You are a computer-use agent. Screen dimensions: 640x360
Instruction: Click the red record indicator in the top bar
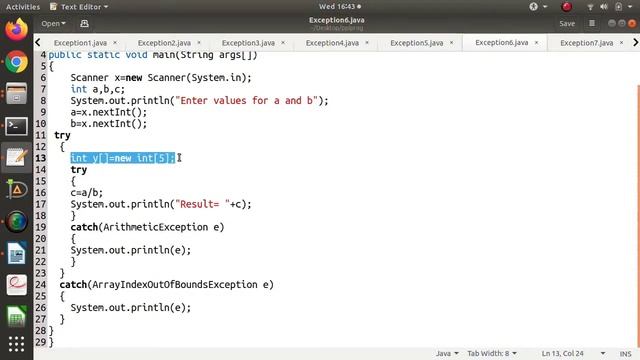point(567,7)
